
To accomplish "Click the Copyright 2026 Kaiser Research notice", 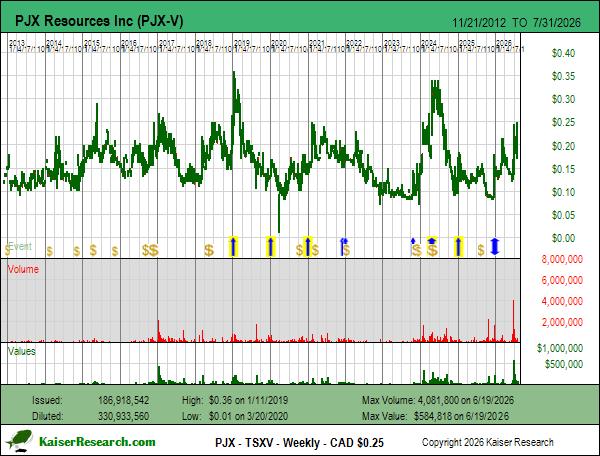I will point(488,442).
